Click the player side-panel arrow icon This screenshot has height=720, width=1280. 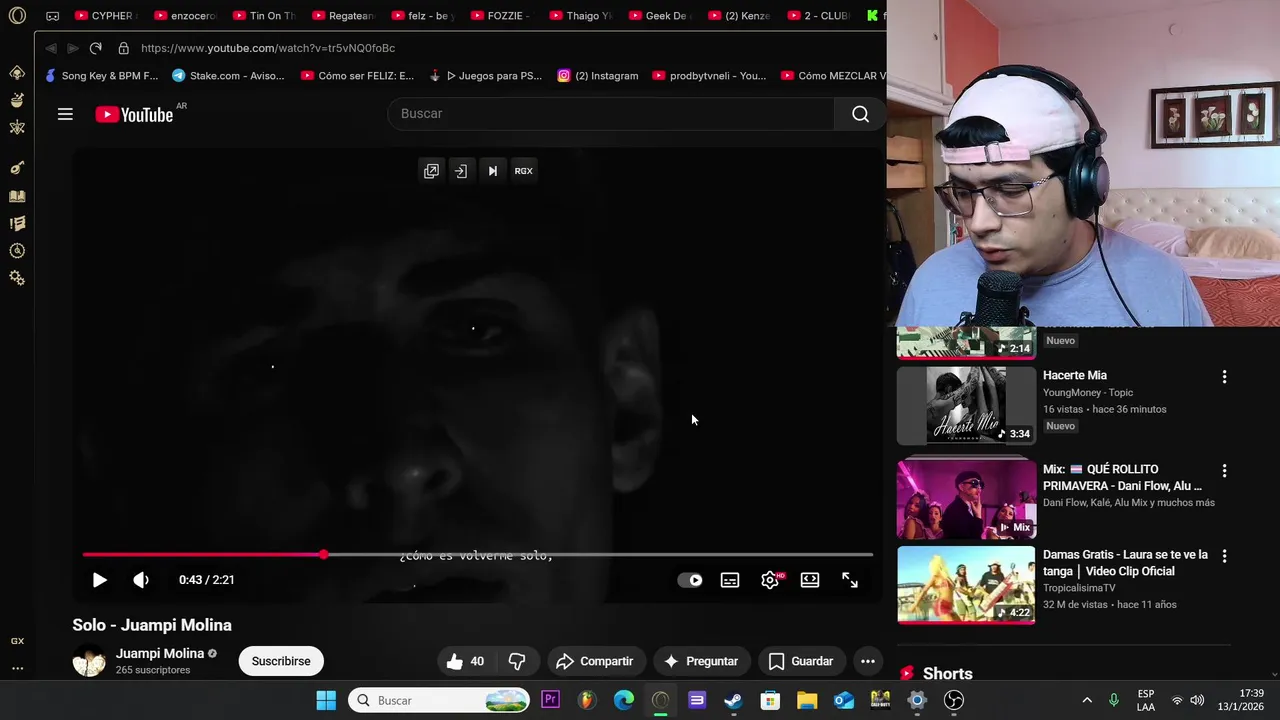coord(461,171)
